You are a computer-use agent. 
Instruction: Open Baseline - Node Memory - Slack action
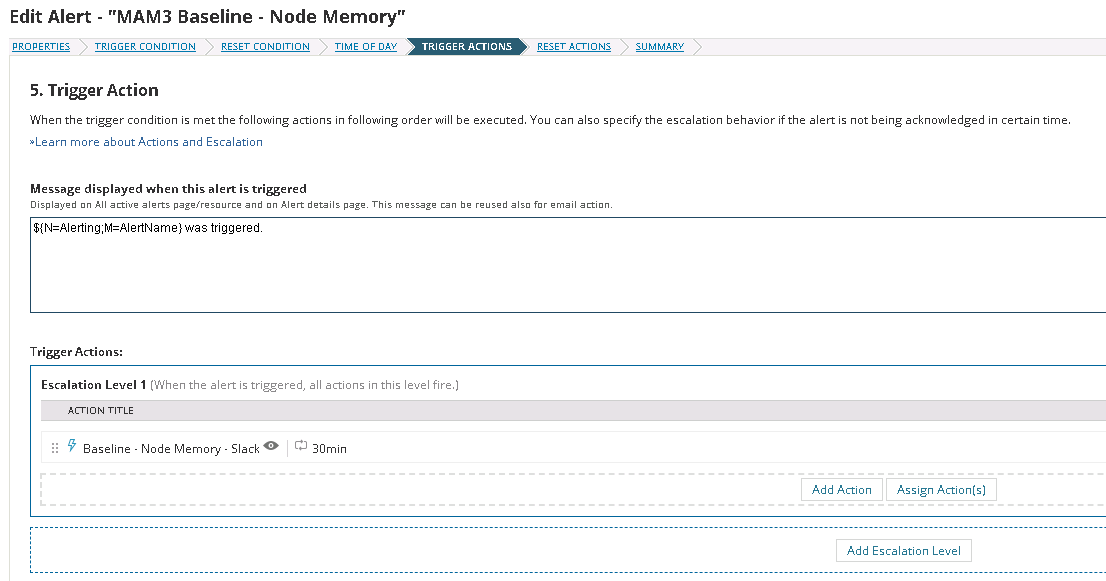tap(171, 448)
